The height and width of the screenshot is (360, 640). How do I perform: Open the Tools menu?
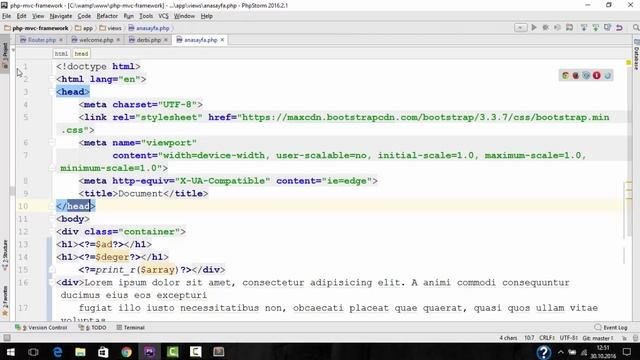tap(146, 16)
